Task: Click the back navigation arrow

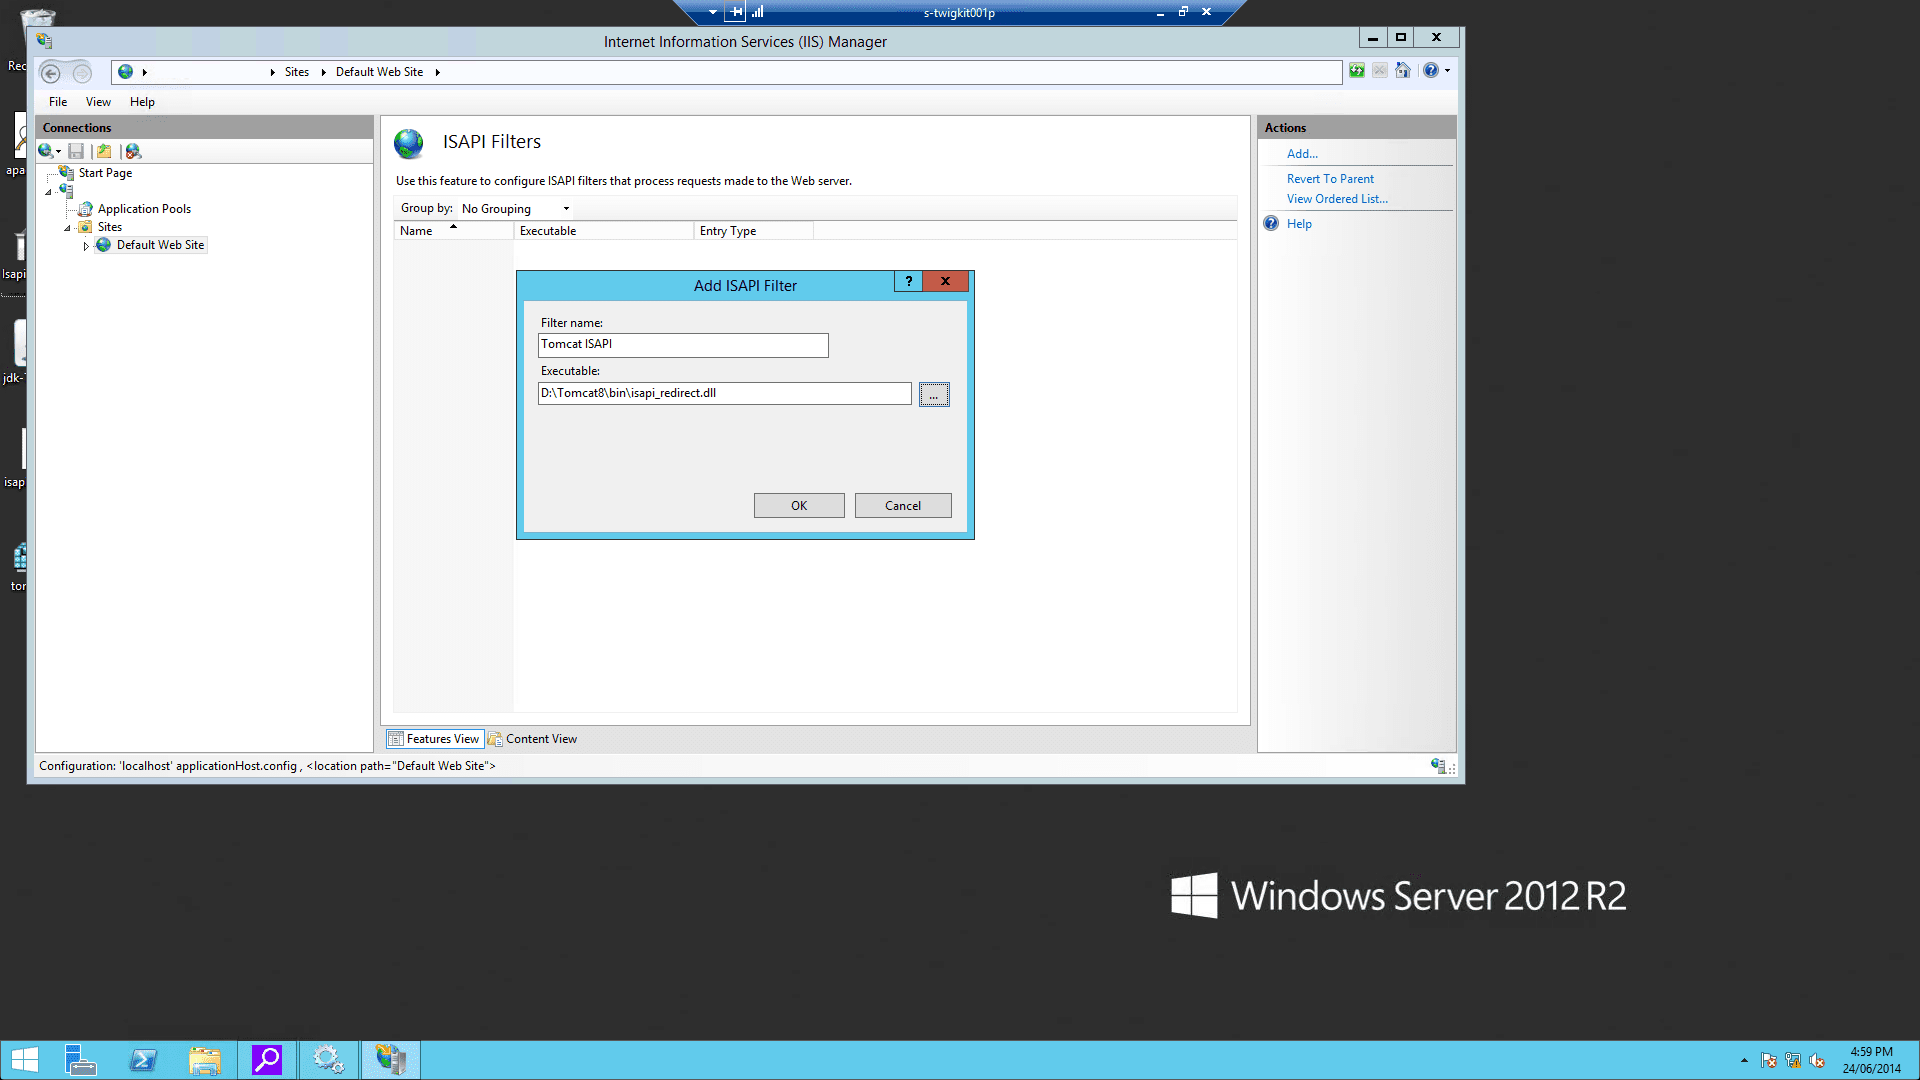Action: tap(51, 73)
